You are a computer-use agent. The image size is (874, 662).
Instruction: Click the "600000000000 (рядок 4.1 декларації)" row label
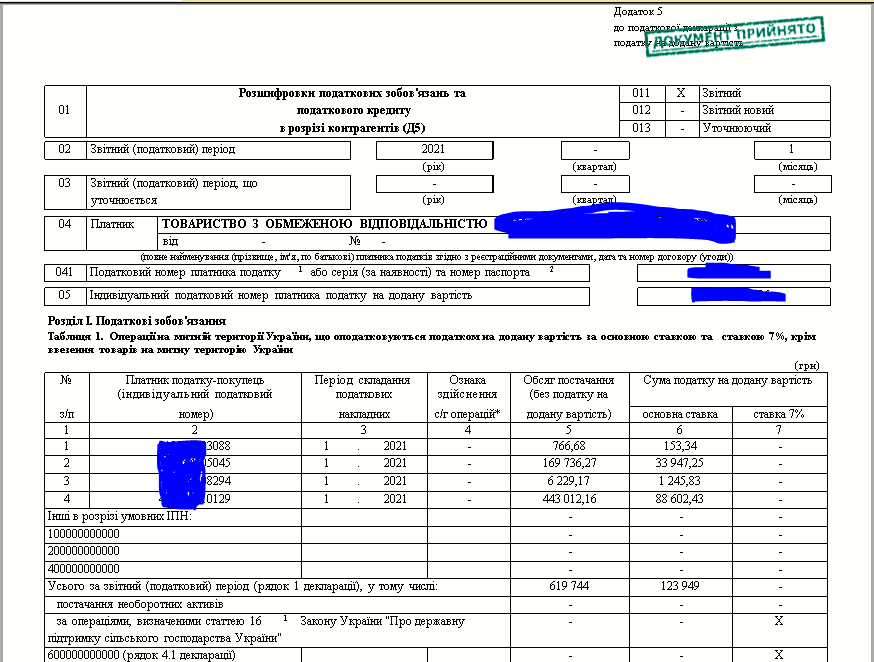(141, 655)
